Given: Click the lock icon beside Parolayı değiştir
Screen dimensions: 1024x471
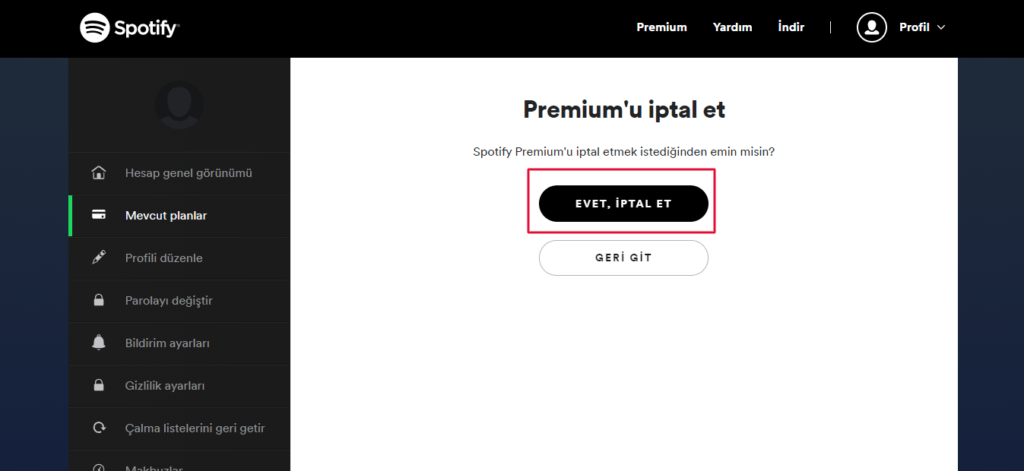Looking at the screenshot, I should click(99, 300).
